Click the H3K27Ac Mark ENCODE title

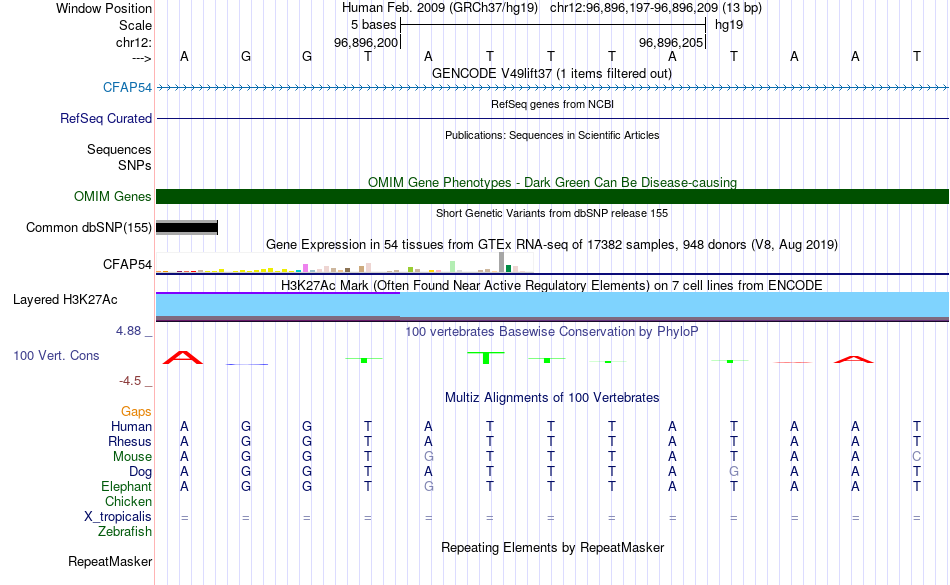tap(552, 285)
